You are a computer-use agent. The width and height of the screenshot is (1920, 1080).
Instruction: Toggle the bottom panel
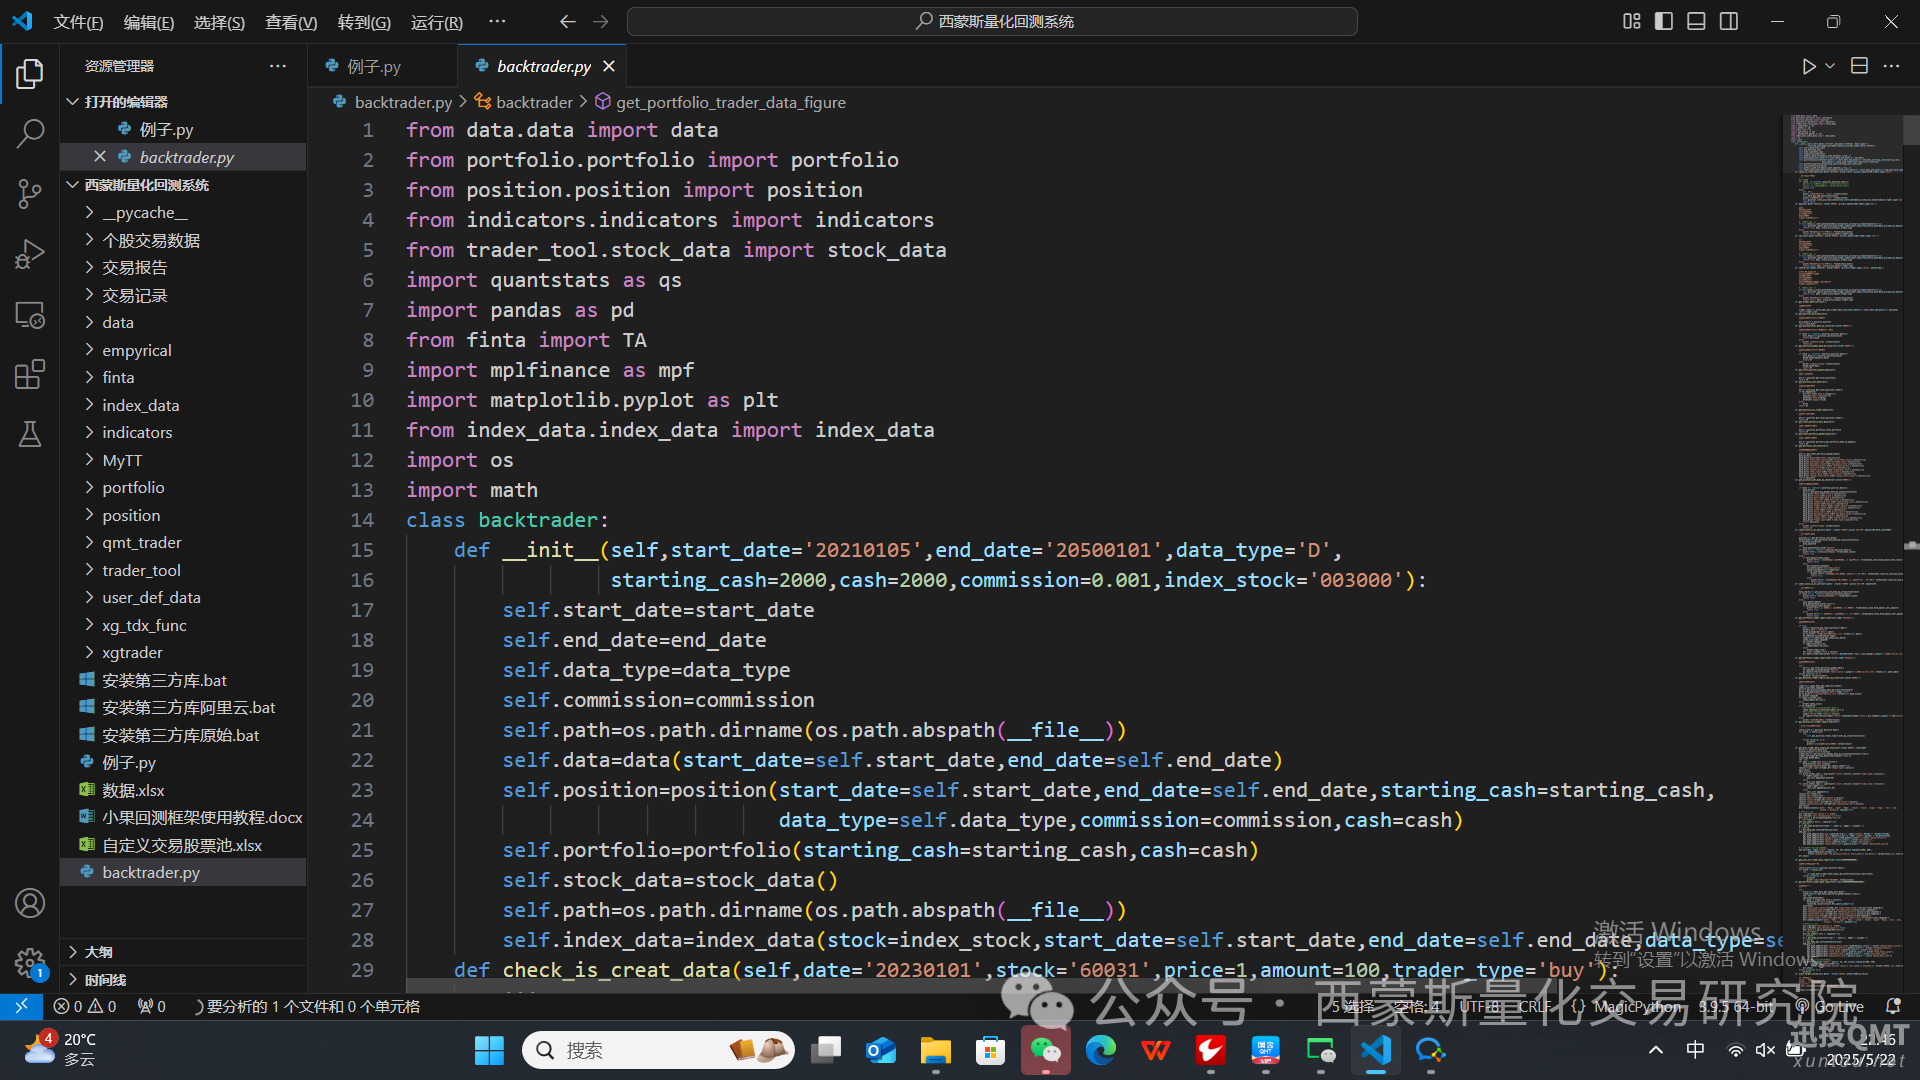1696,21
